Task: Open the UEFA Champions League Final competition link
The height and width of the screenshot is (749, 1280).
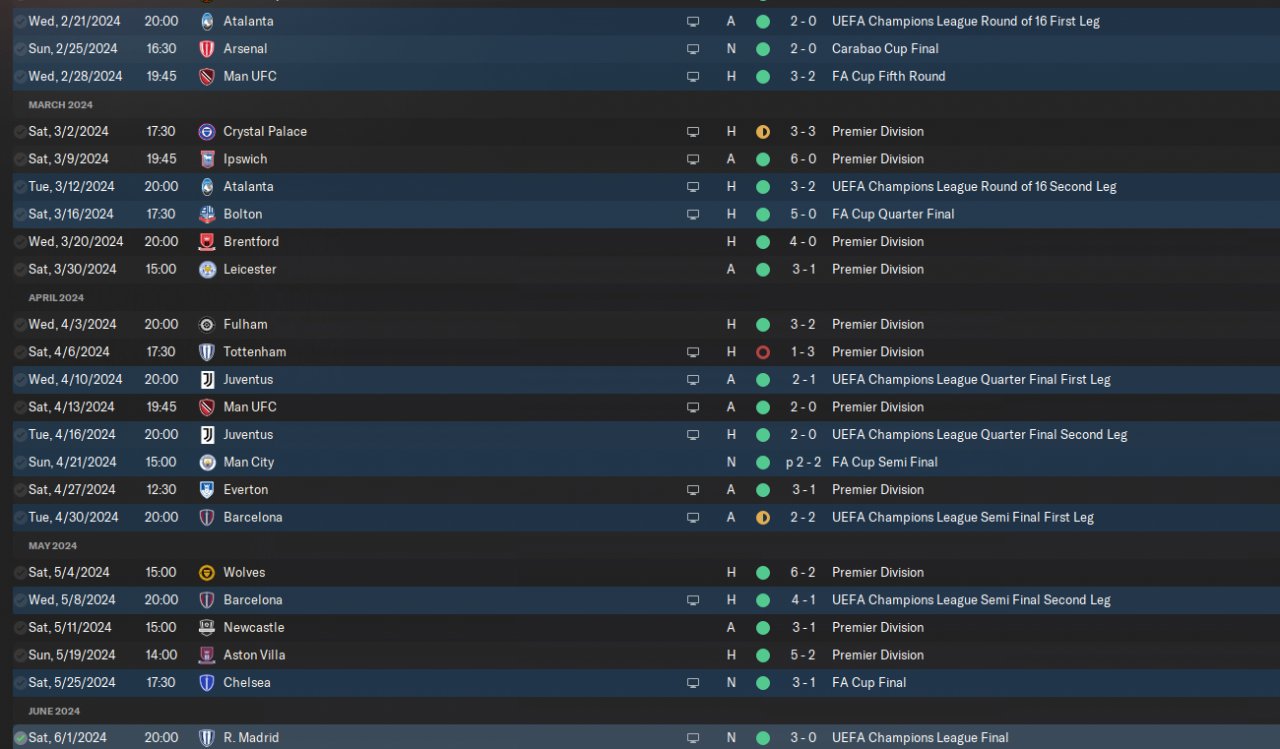Action: (920, 738)
